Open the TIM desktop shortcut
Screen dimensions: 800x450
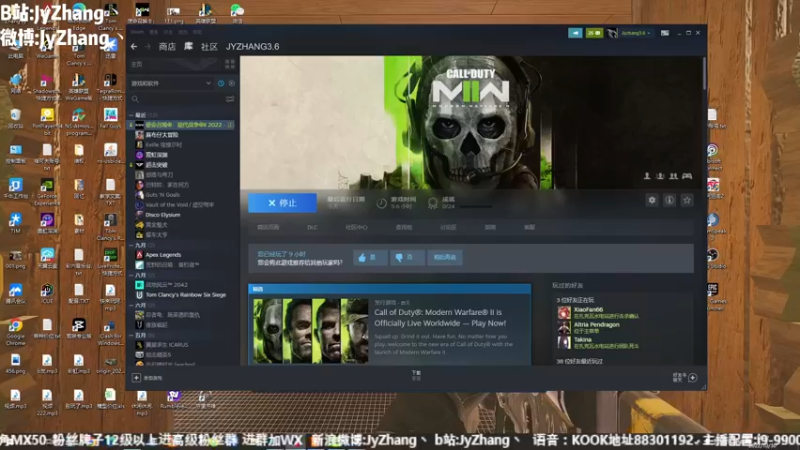[x=15, y=223]
